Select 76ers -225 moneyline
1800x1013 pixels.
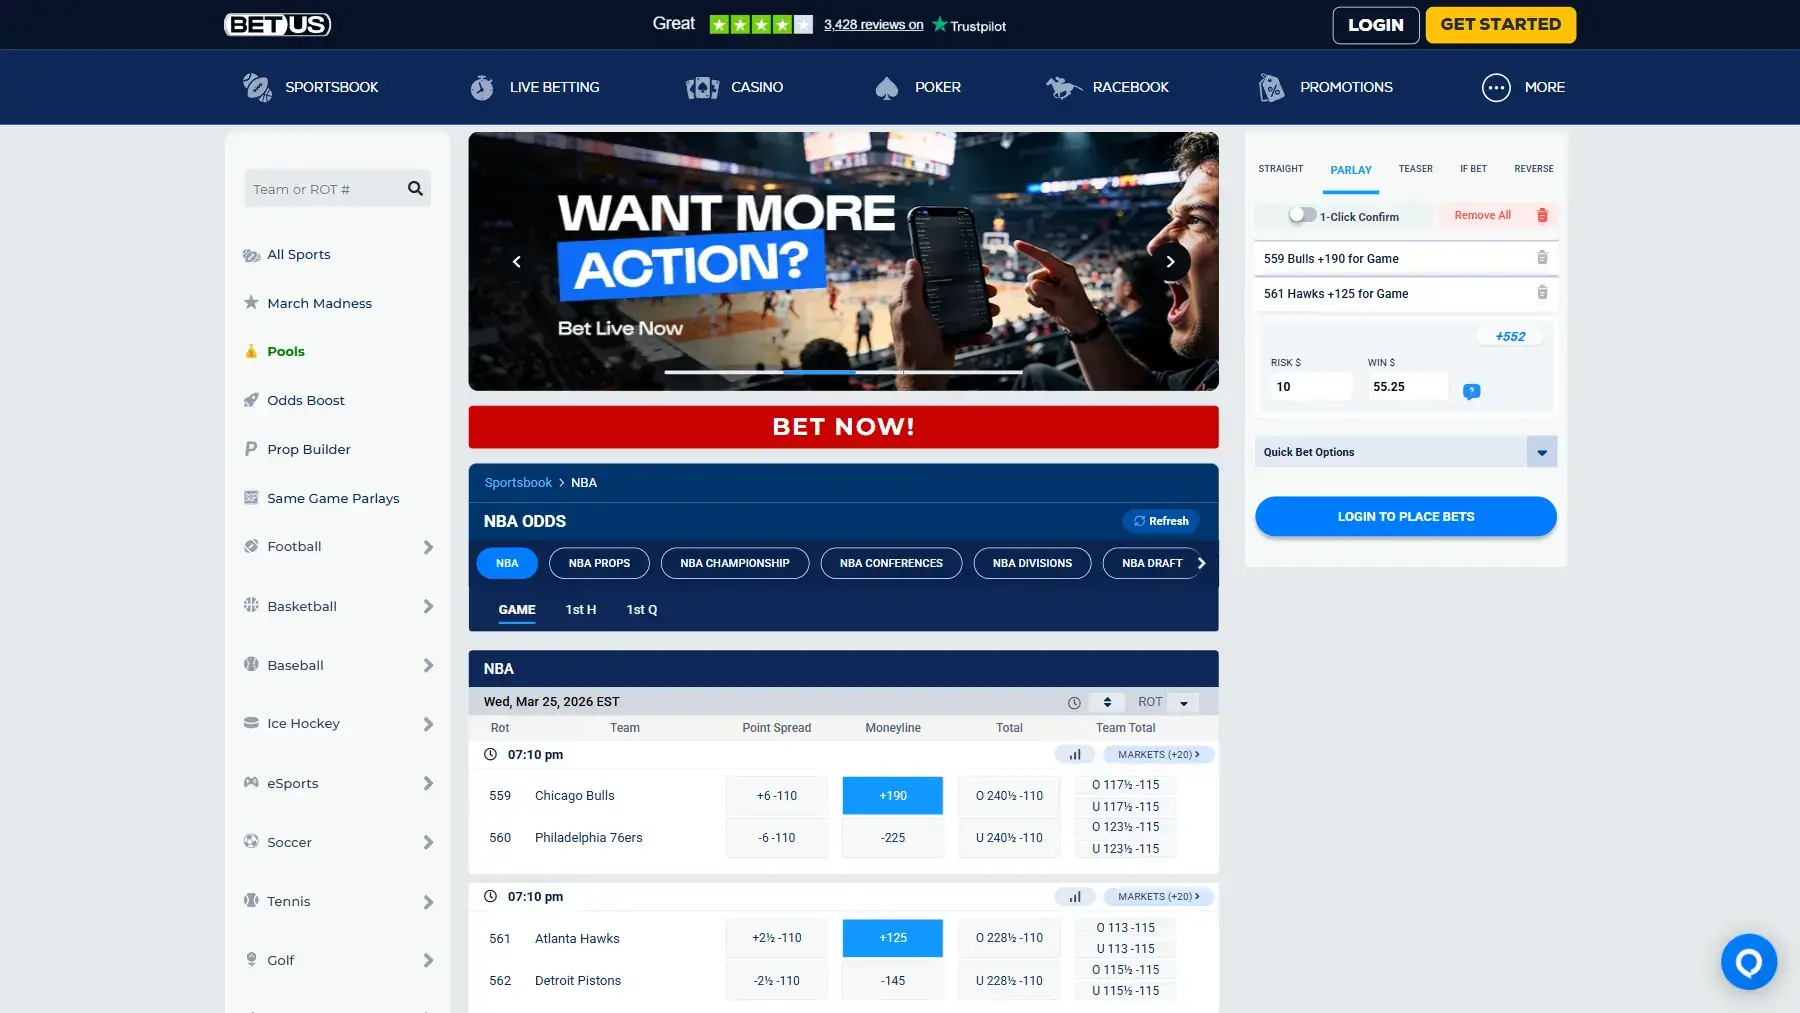(x=892, y=838)
